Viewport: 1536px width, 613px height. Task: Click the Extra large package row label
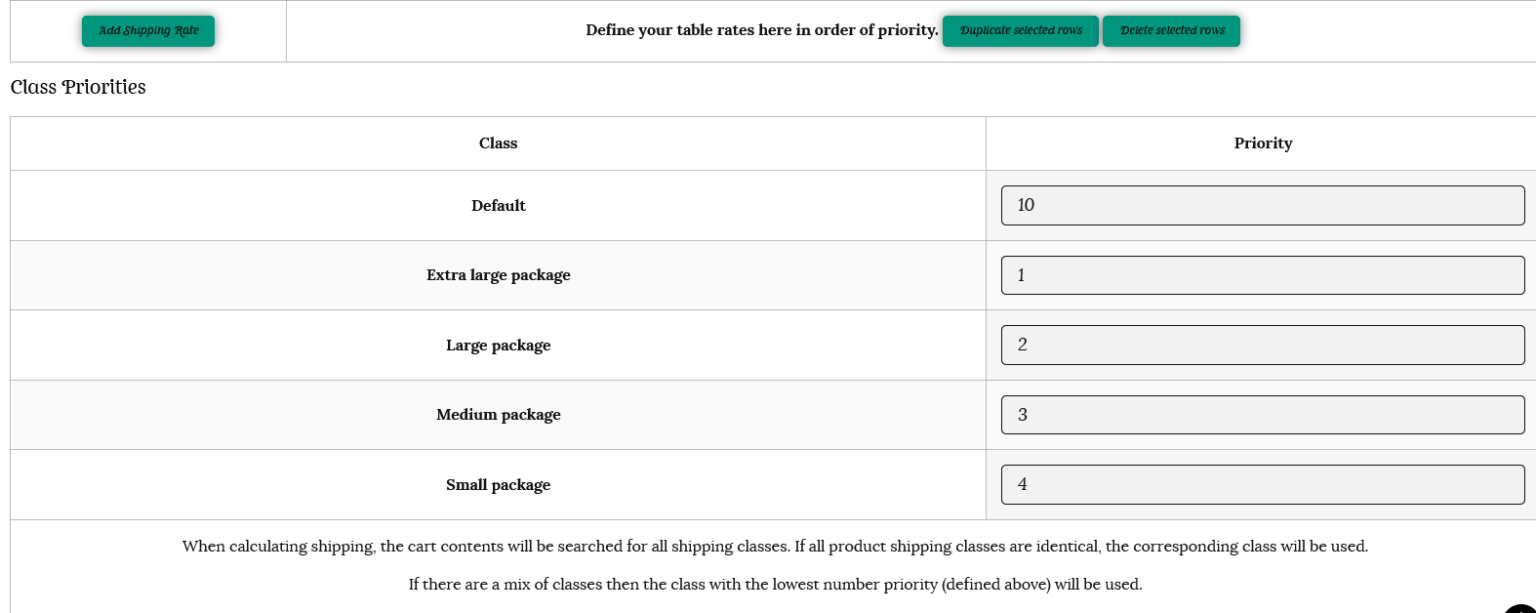pos(498,275)
